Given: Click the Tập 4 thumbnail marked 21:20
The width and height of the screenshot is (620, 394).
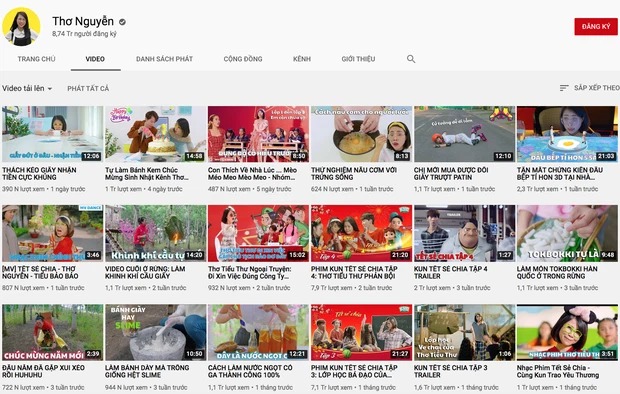Looking at the screenshot, I should pyautogui.click(x=361, y=233).
